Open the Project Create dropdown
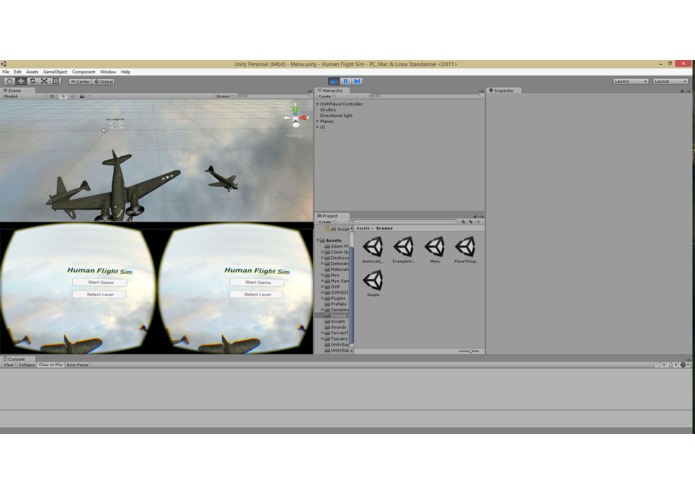Image resolution: width=695 pixels, height=494 pixels. pyautogui.click(x=326, y=222)
